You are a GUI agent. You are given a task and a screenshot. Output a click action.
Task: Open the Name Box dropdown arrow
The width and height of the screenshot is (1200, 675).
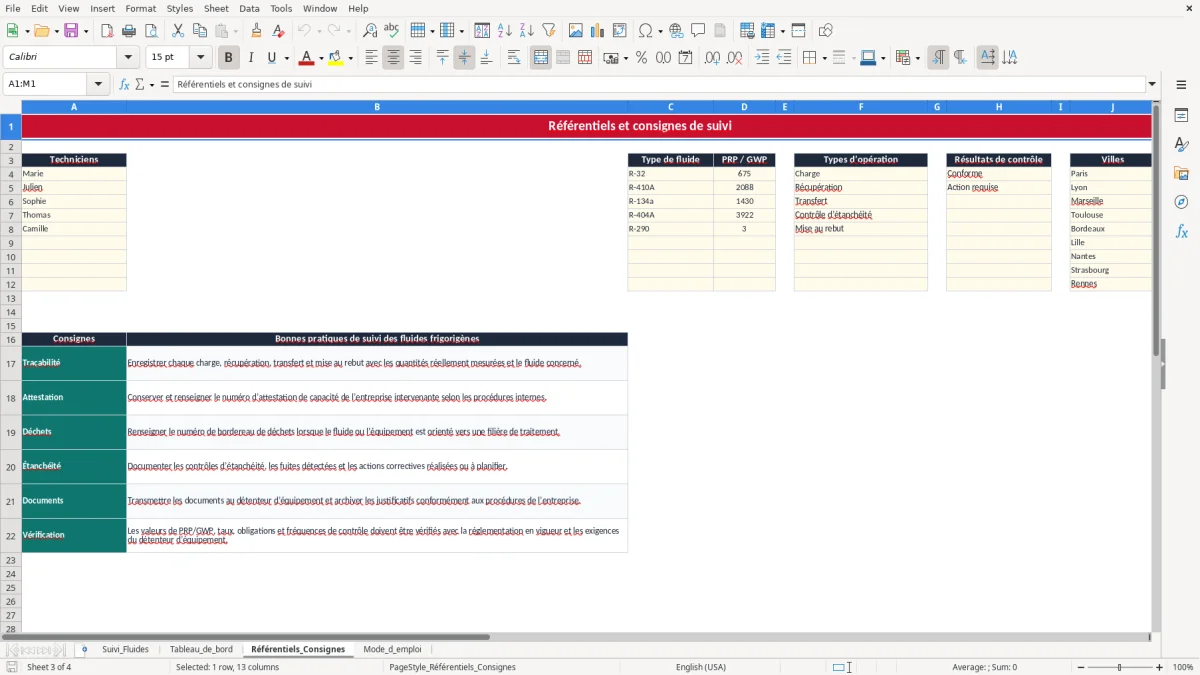pos(98,85)
